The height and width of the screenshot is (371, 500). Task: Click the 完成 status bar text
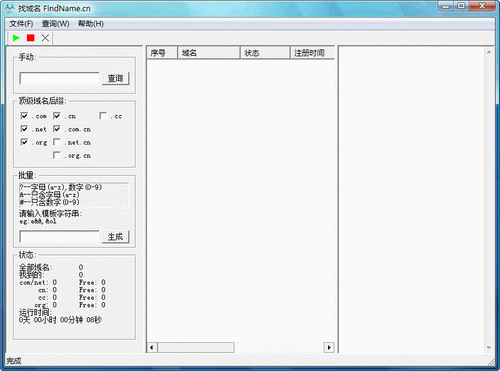pyautogui.click(x=14, y=361)
